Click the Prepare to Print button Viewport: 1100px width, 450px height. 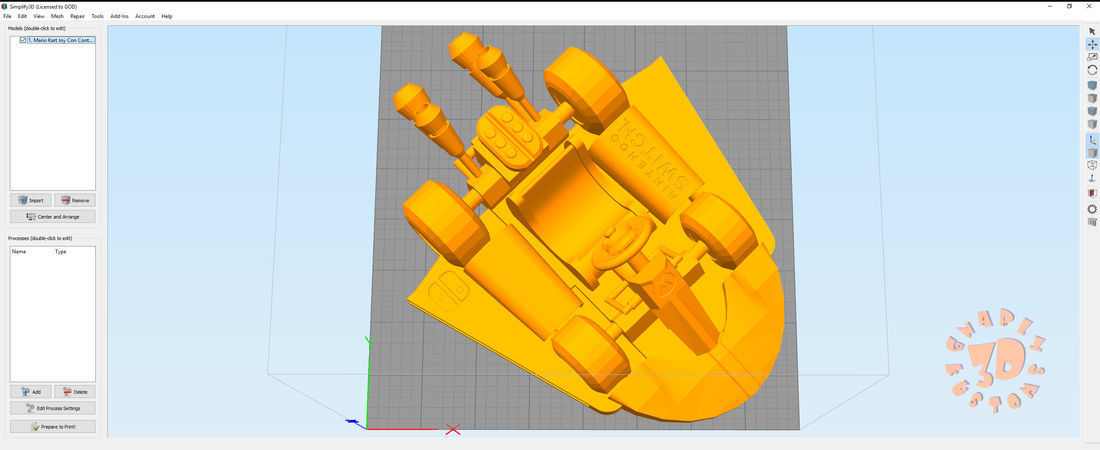click(53, 426)
